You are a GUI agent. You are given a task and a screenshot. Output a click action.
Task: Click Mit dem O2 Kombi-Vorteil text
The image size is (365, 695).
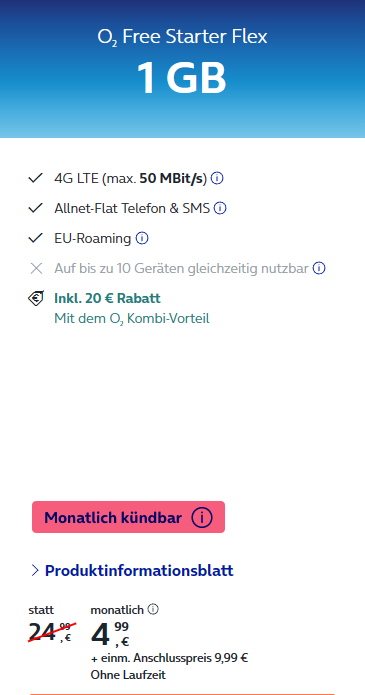click(132, 318)
